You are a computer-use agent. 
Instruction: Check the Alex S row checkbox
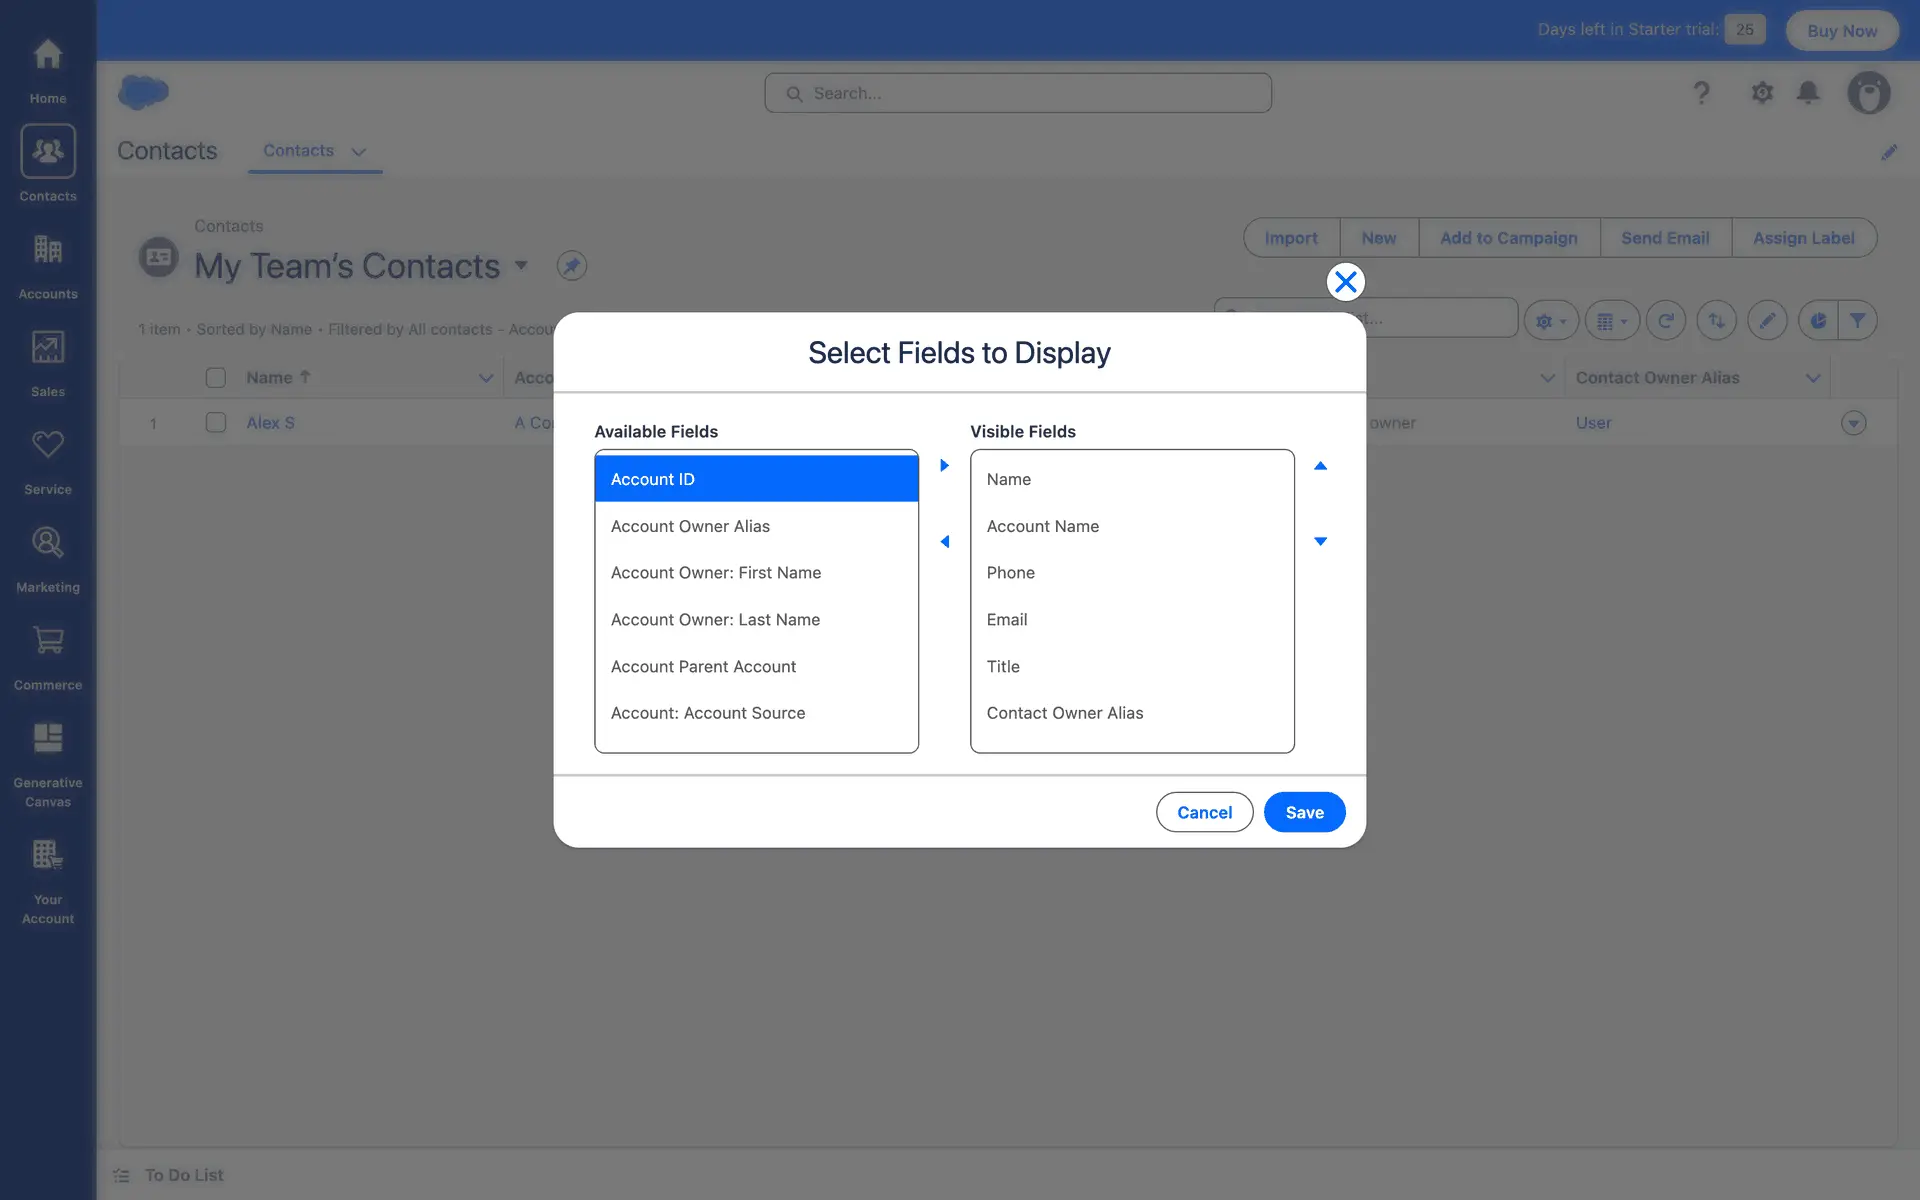pos(215,423)
